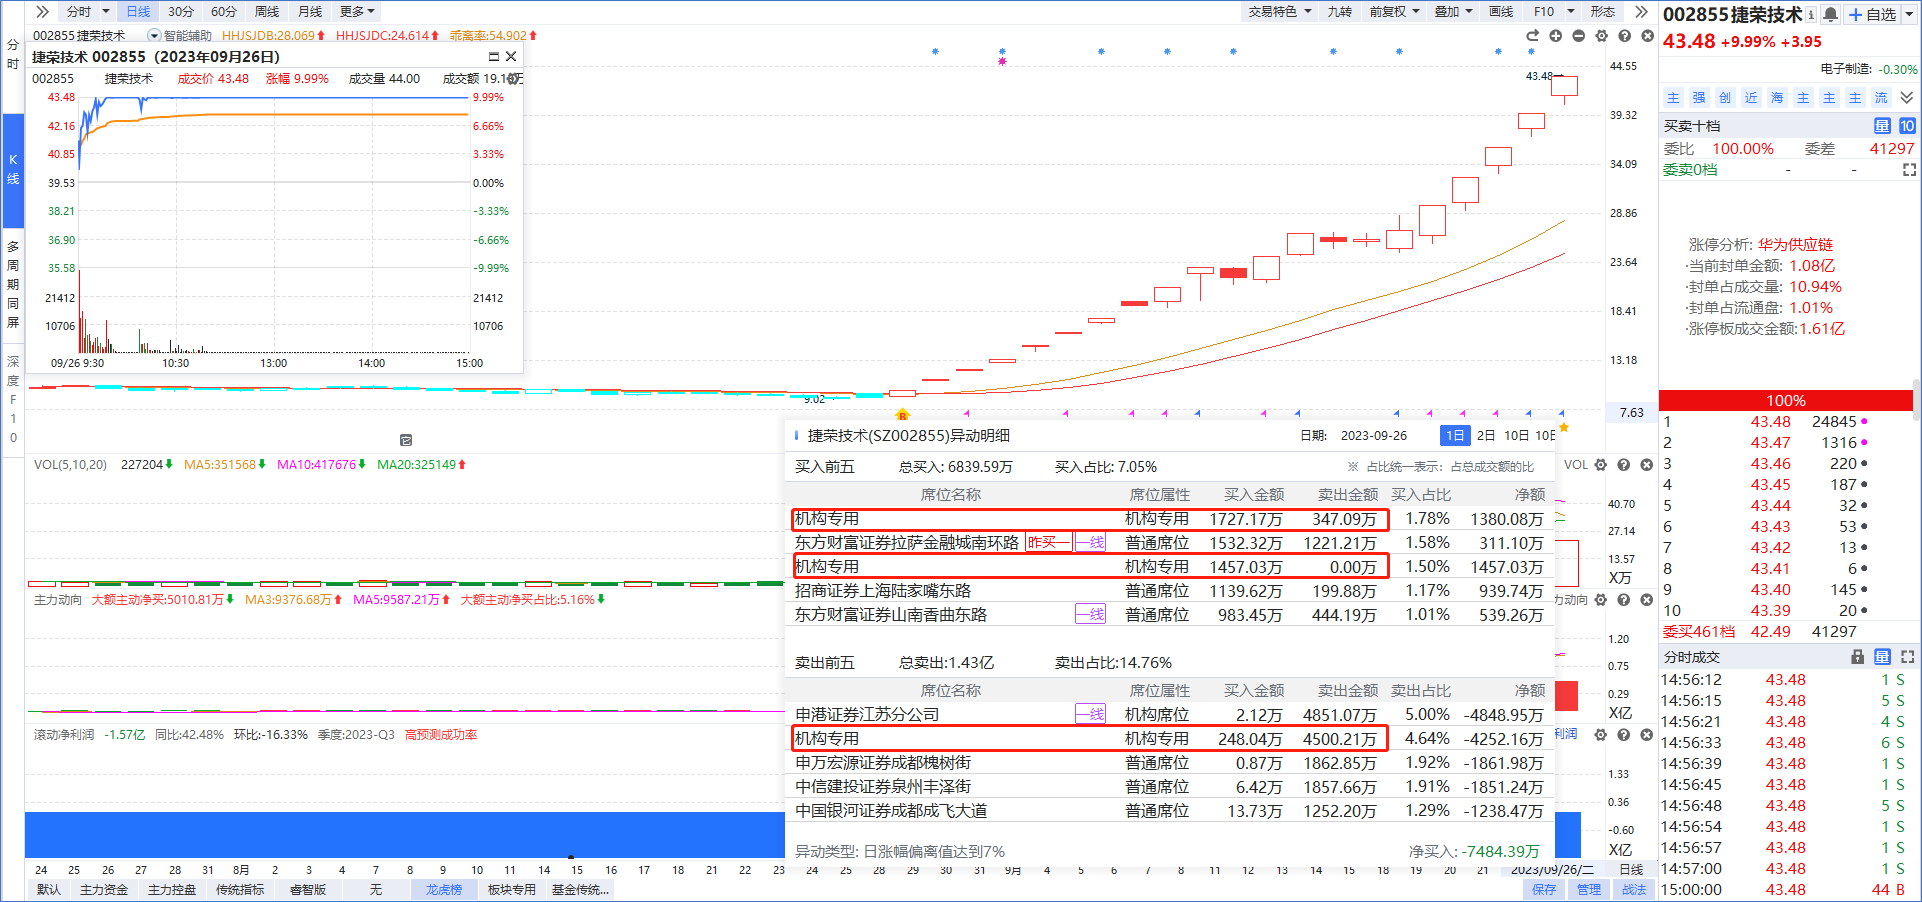Toggle 画线 drawing mode
The height and width of the screenshot is (902, 1922).
click(x=1501, y=12)
